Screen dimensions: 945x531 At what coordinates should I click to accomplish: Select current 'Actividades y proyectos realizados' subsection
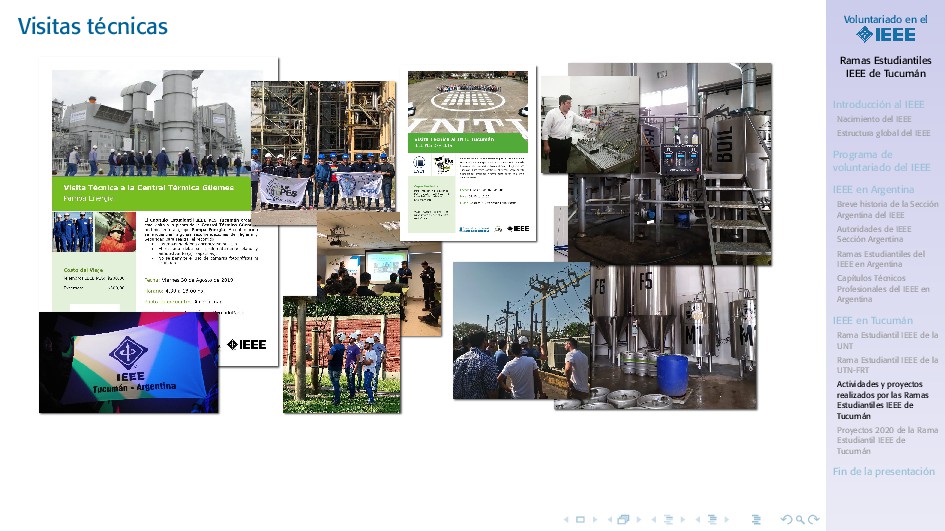882,400
